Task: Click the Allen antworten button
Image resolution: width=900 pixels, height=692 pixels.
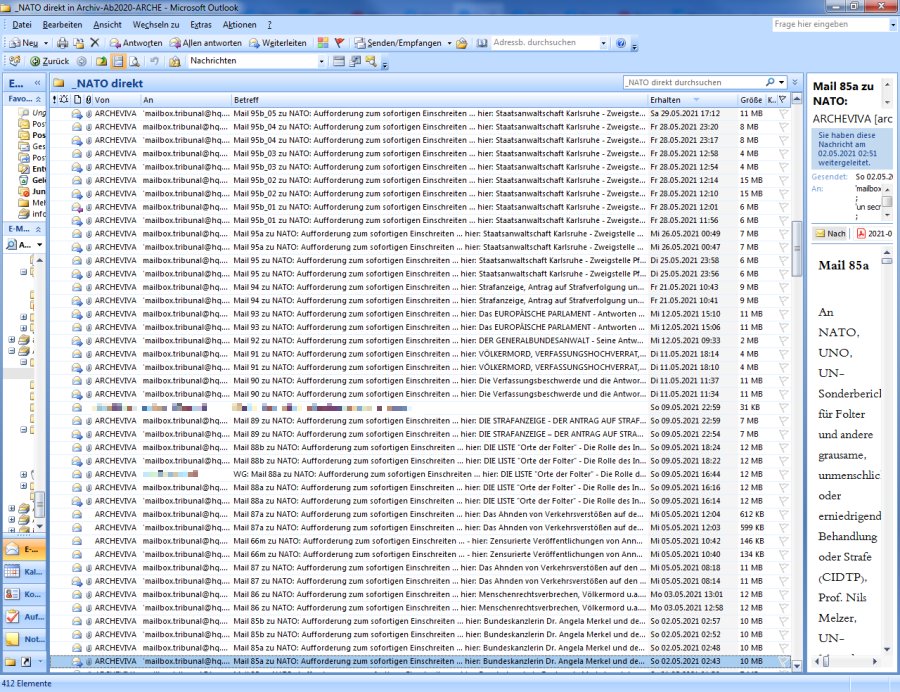Action: [205, 43]
